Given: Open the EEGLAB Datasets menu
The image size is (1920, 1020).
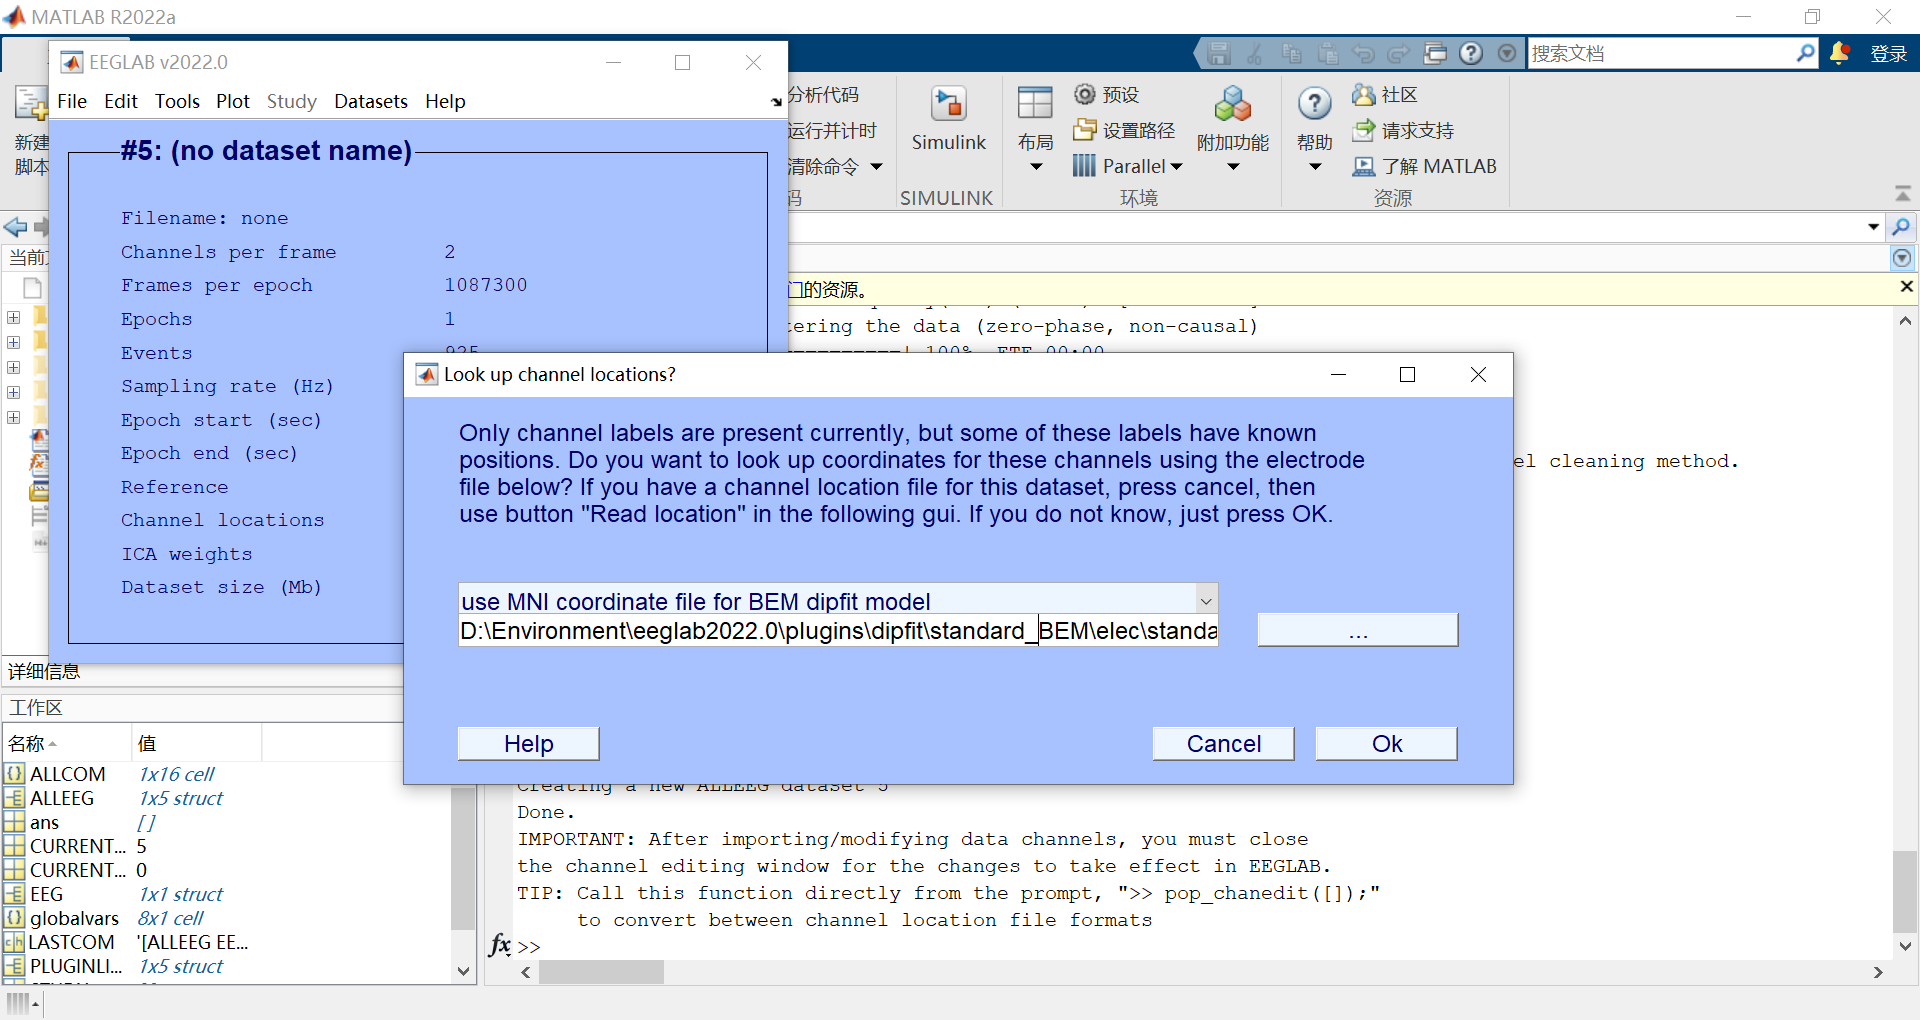Looking at the screenshot, I should pyautogui.click(x=371, y=101).
